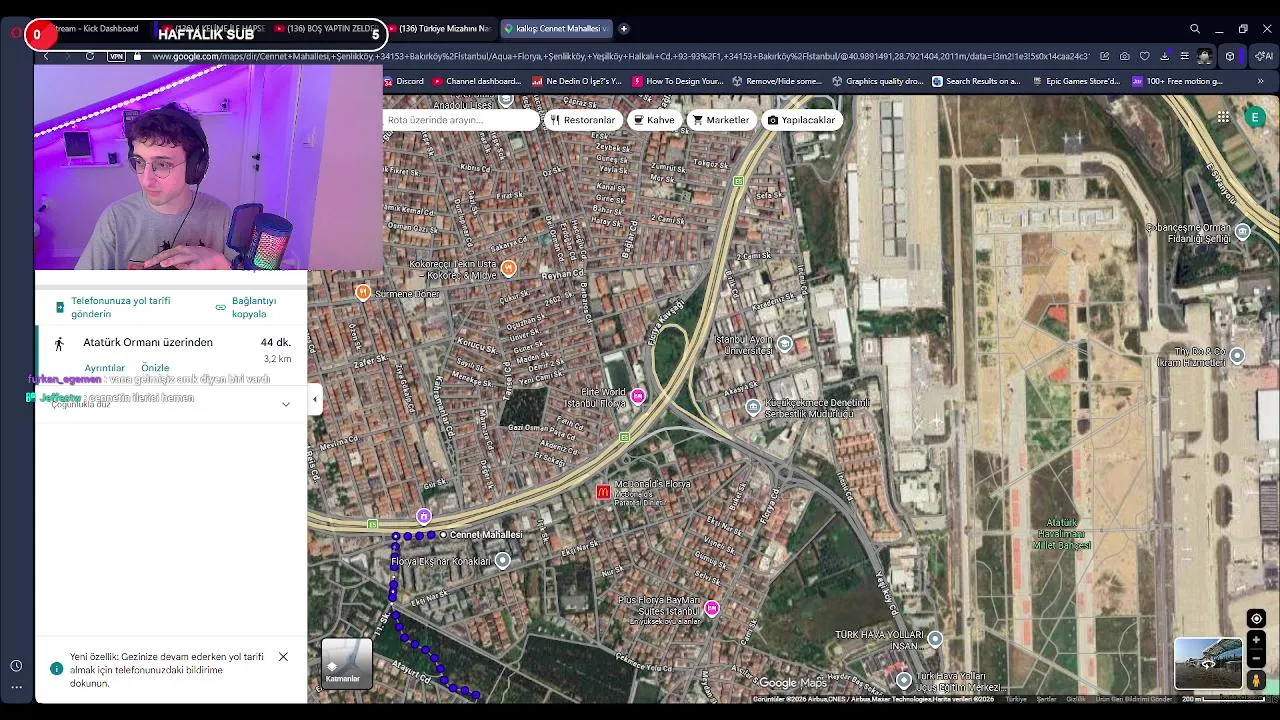Viewport: 1280px width, 720px height.
Task: Open the Google account avatar E
Action: point(1255,117)
